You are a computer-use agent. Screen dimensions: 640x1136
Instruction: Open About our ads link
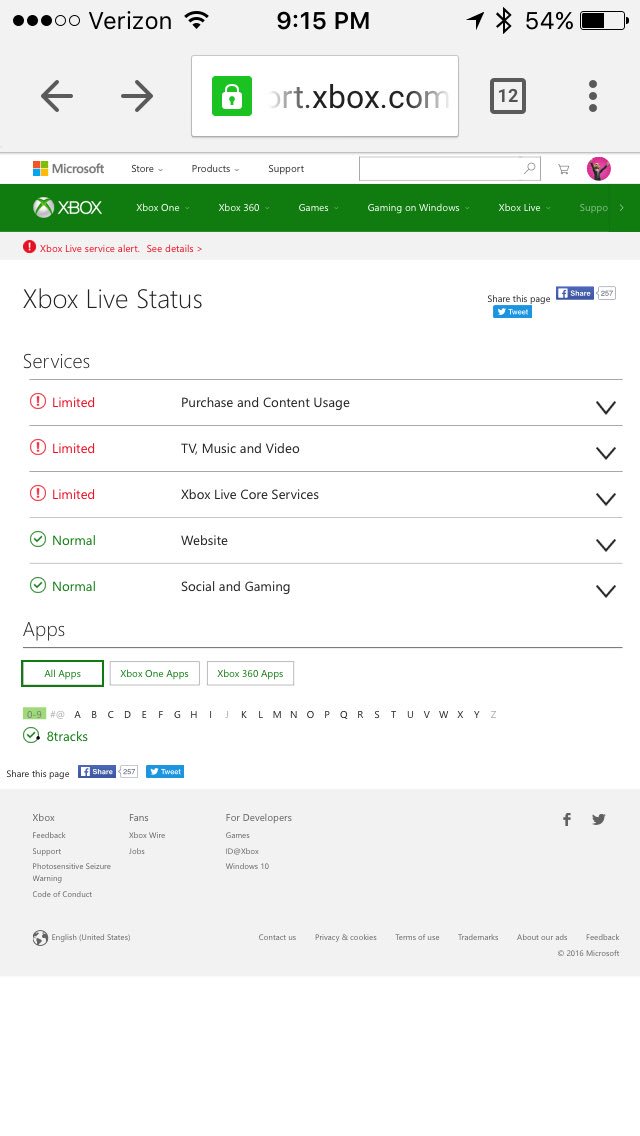coord(542,937)
